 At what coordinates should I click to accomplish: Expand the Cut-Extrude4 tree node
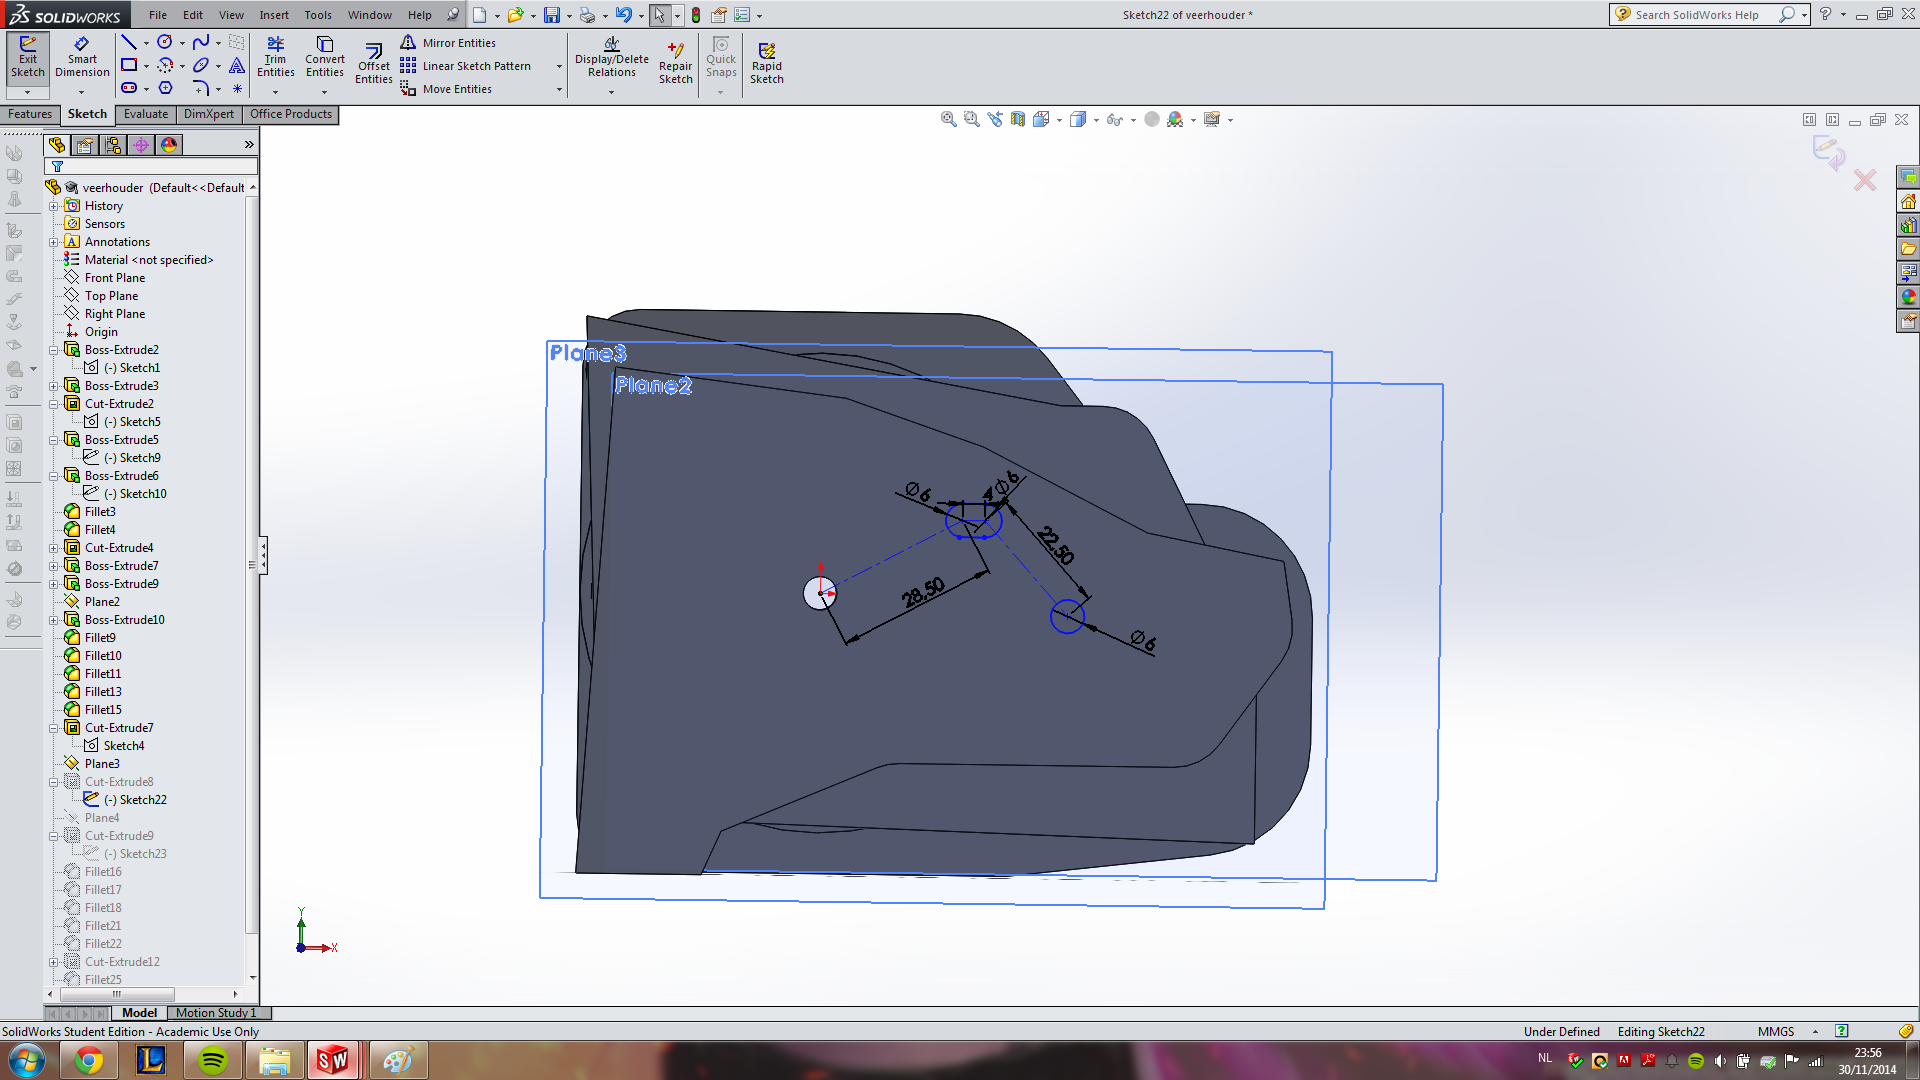click(54, 548)
